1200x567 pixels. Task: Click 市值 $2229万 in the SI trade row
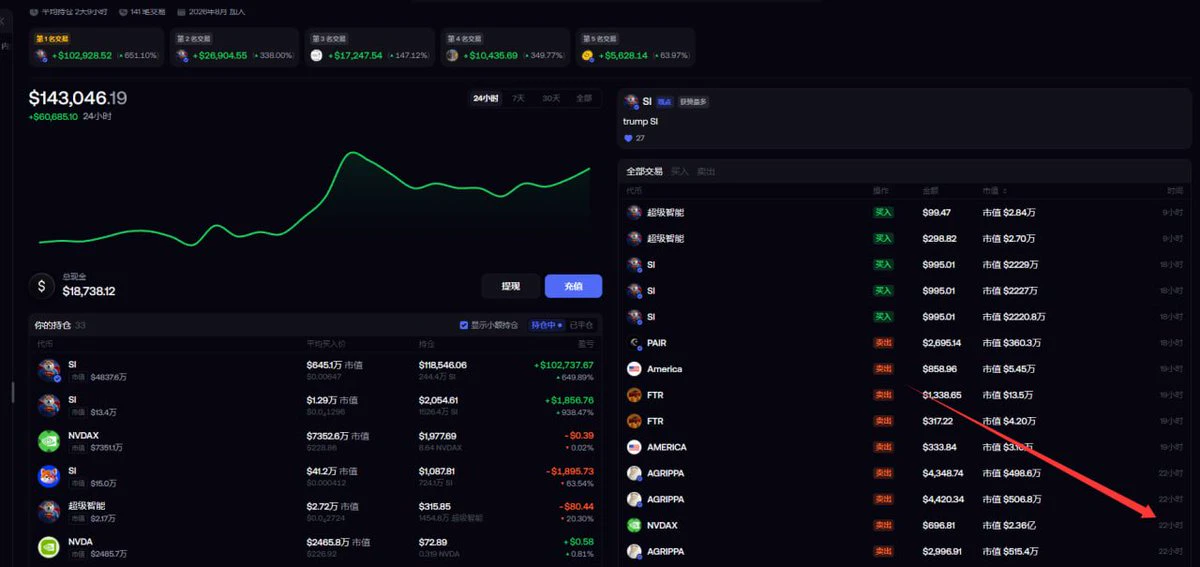(1010, 265)
